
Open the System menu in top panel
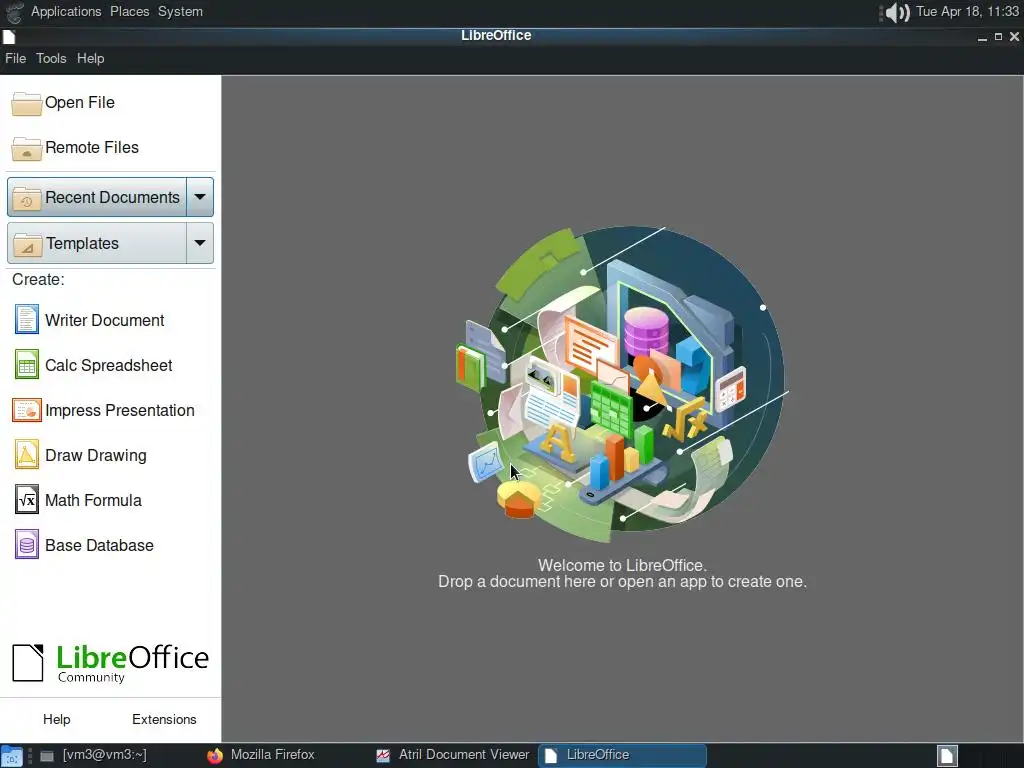[180, 12]
